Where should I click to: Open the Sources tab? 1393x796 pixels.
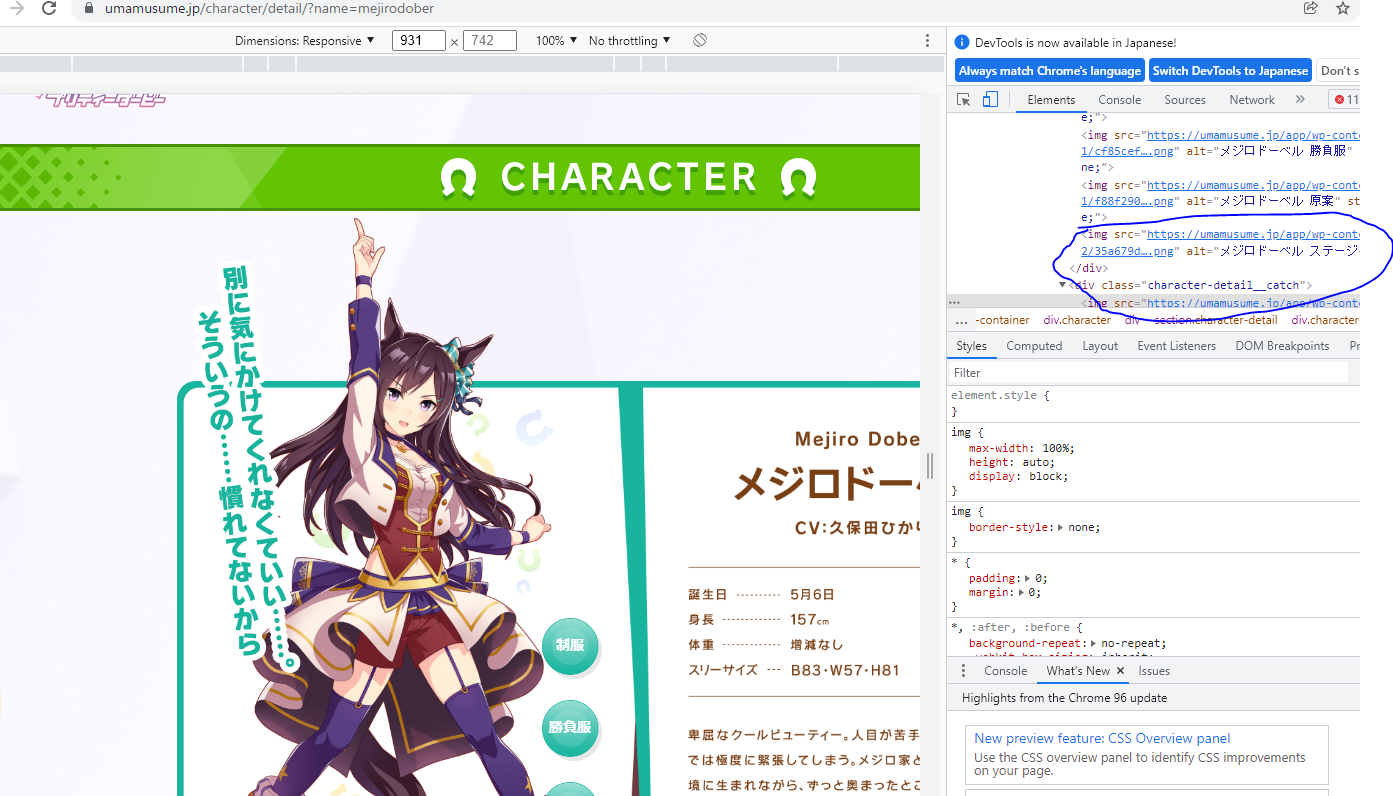pos(1185,100)
